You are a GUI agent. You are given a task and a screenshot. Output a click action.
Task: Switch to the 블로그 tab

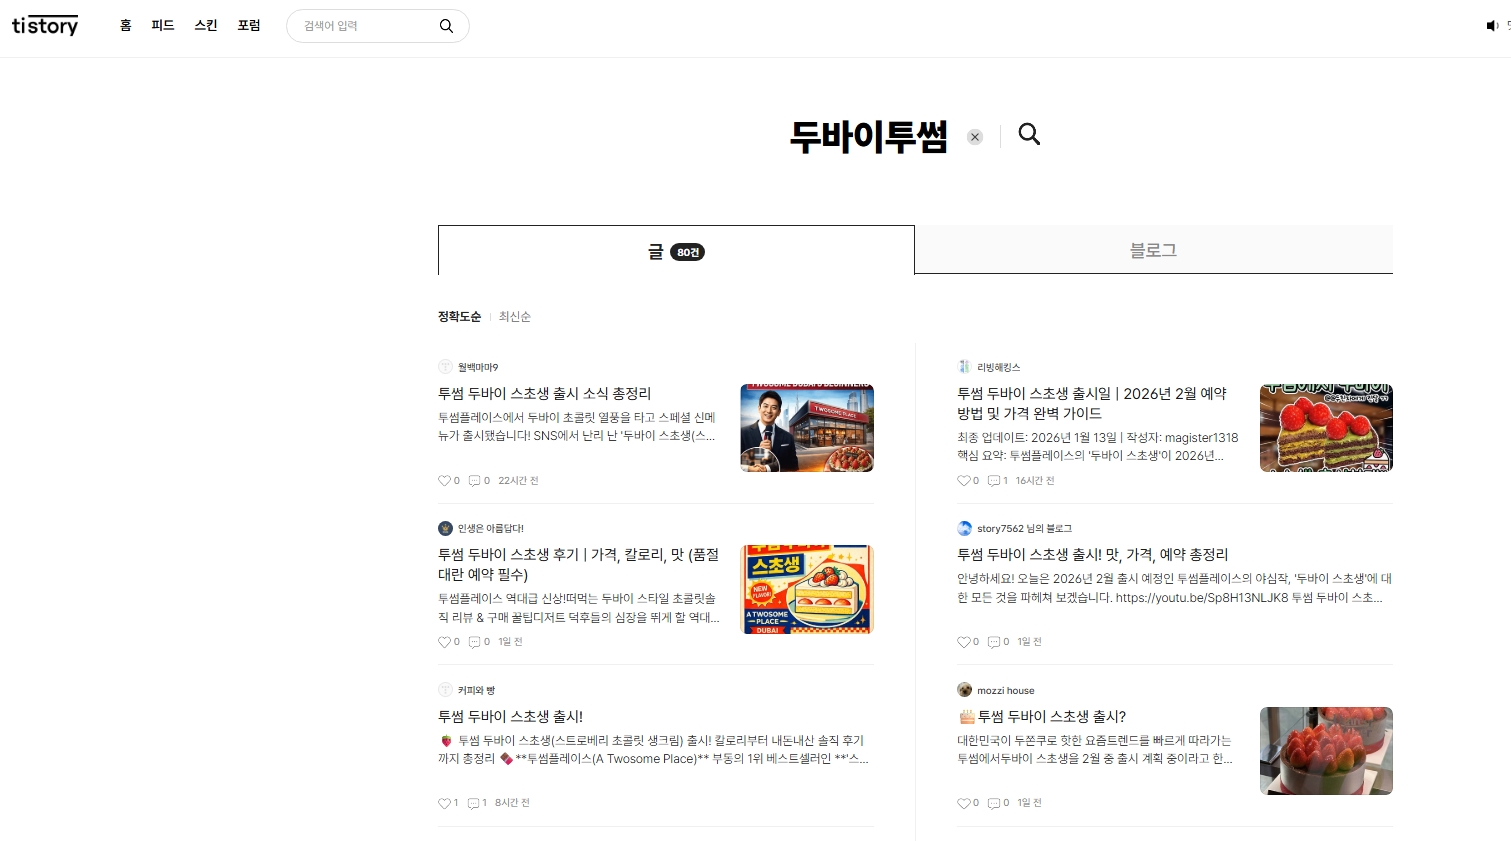point(1153,250)
